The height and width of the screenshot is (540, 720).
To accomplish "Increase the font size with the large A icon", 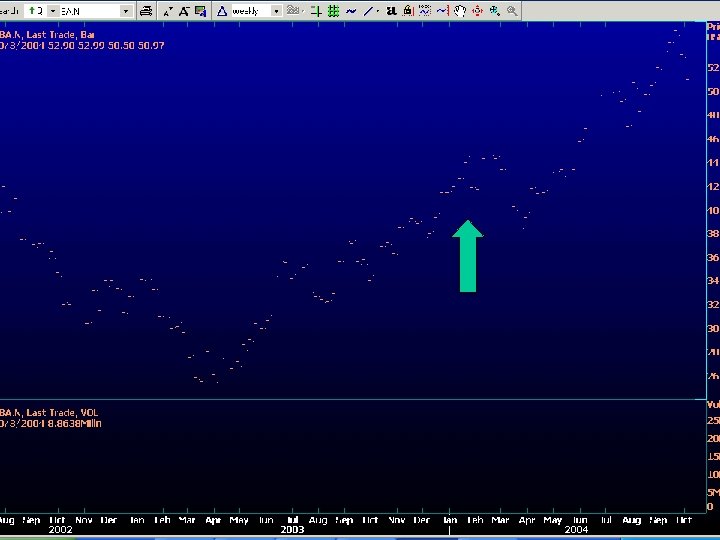I will pyautogui.click(x=184, y=11).
